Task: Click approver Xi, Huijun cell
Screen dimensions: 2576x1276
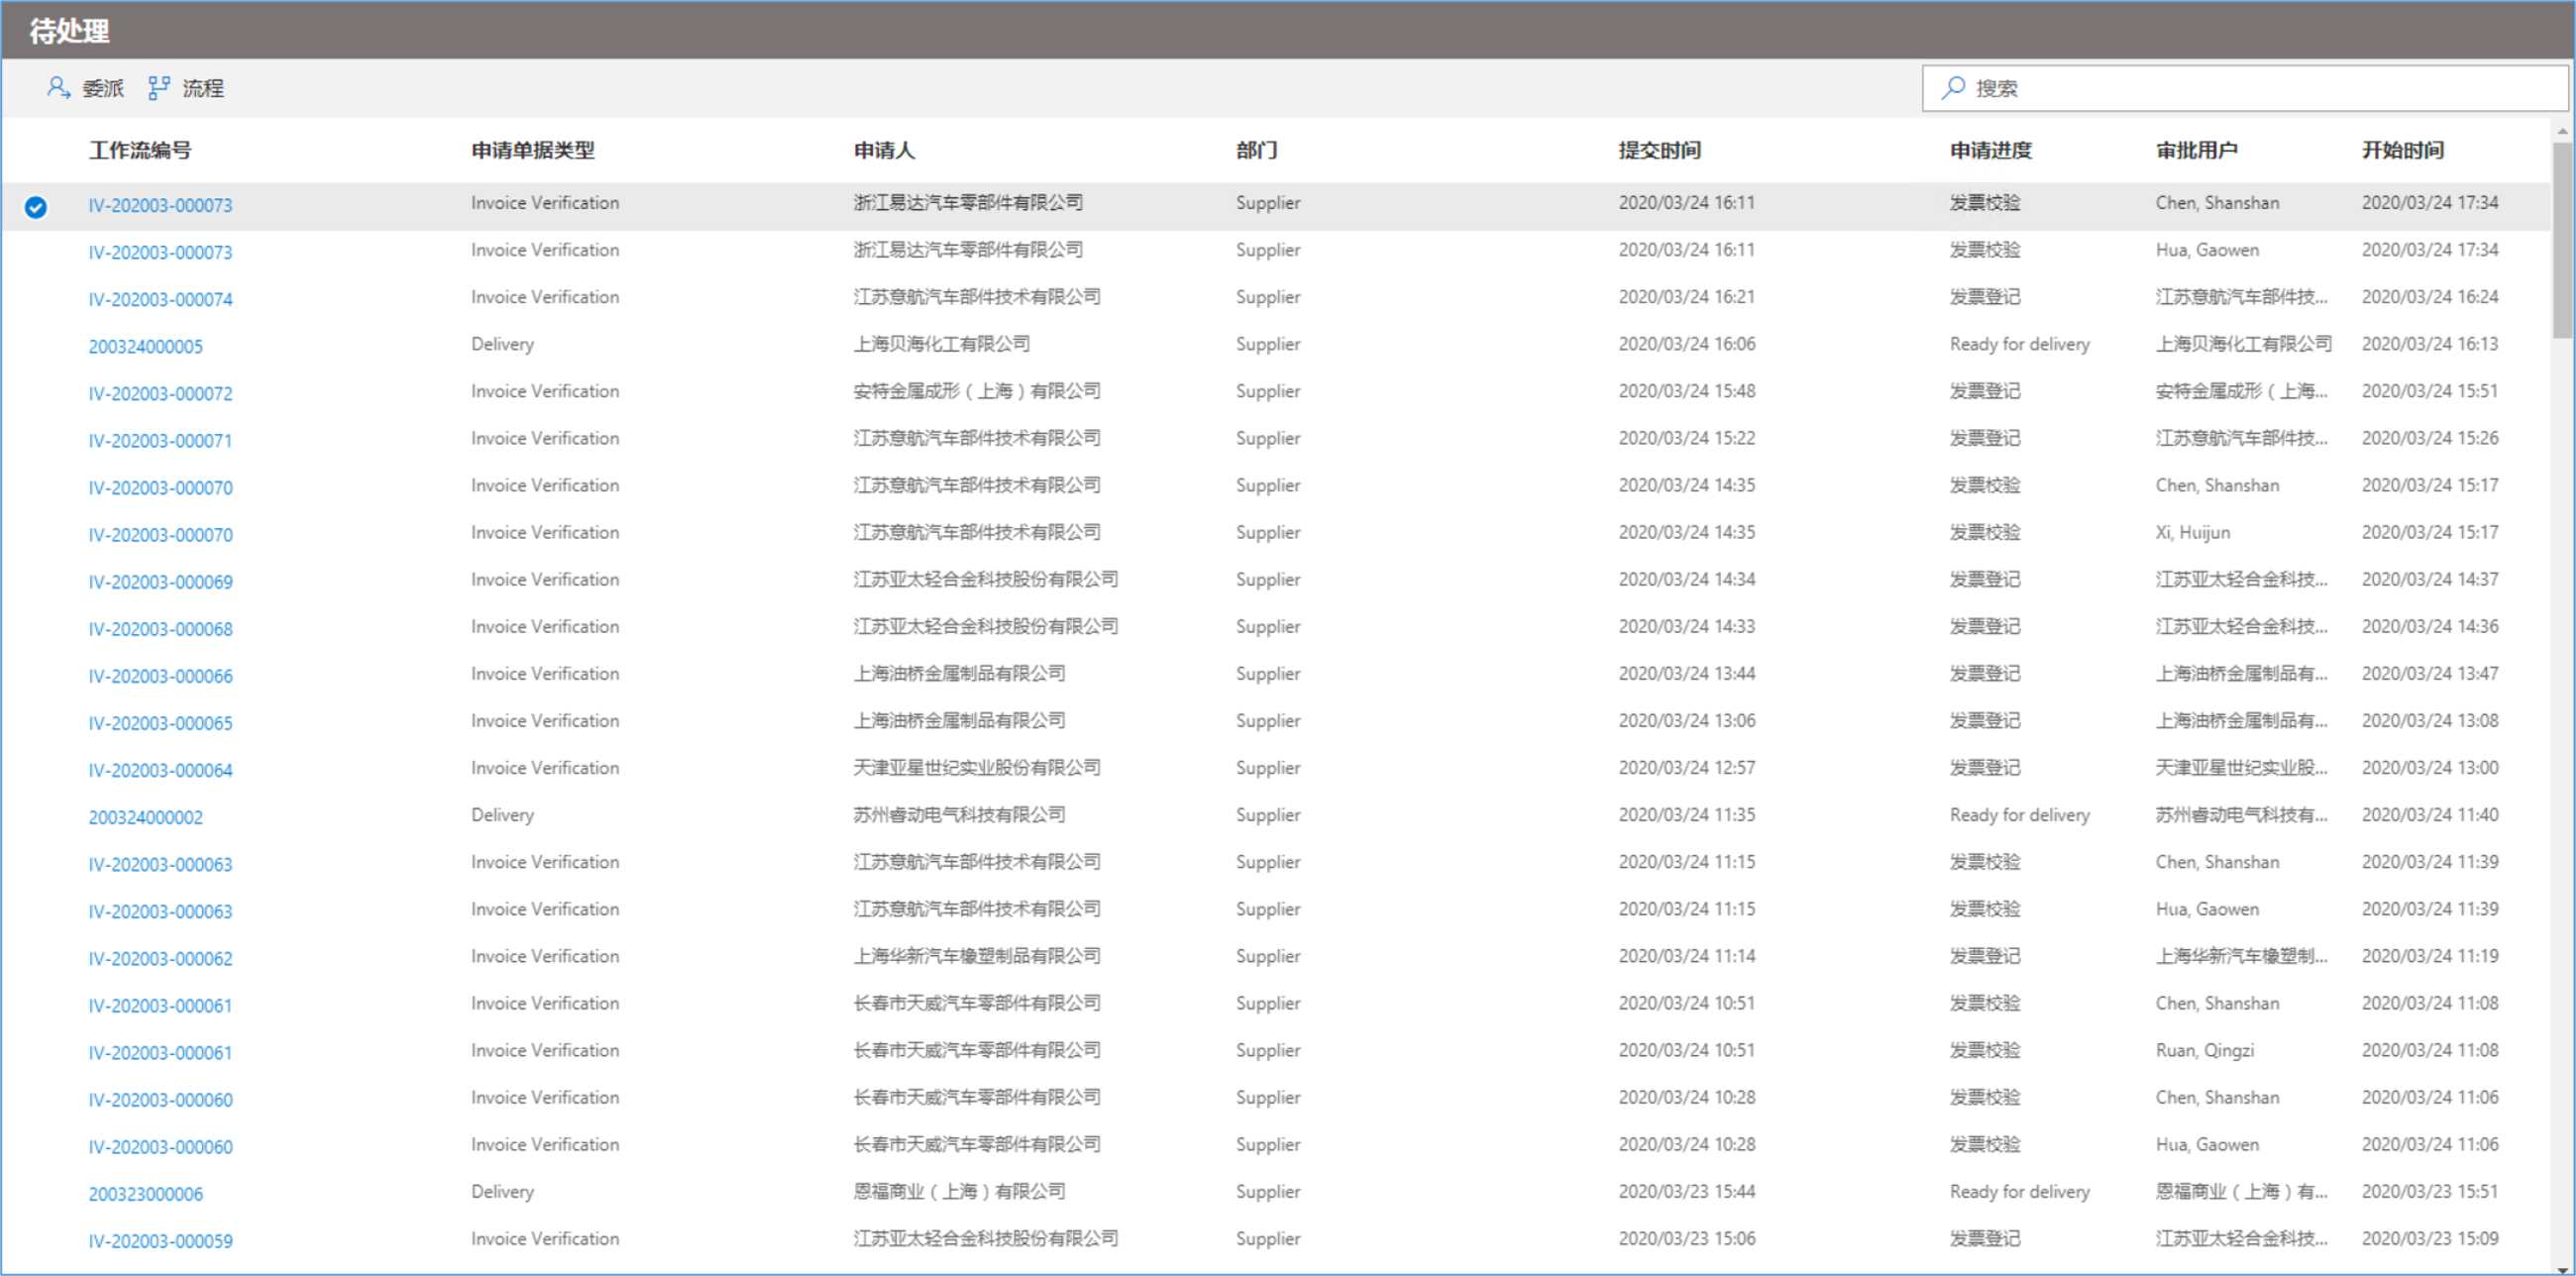Action: coord(2193,533)
